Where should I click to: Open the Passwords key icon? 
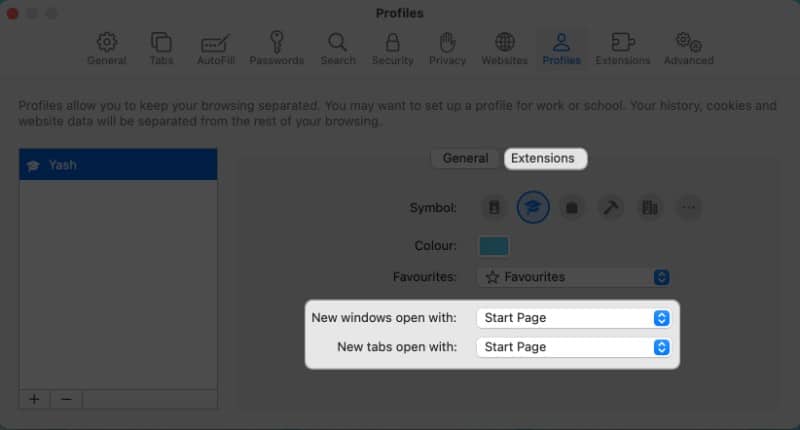[276, 47]
